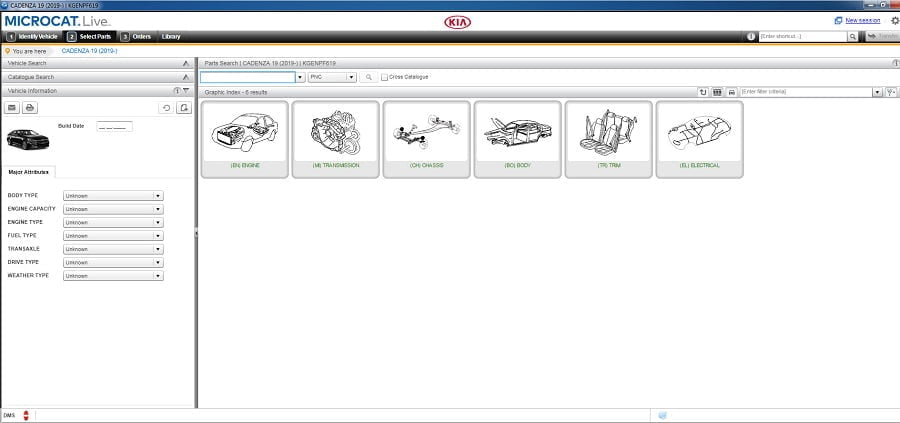The image size is (900, 423).
Task: Click the left panel collapse splitter handle
Action: click(x=196, y=232)
